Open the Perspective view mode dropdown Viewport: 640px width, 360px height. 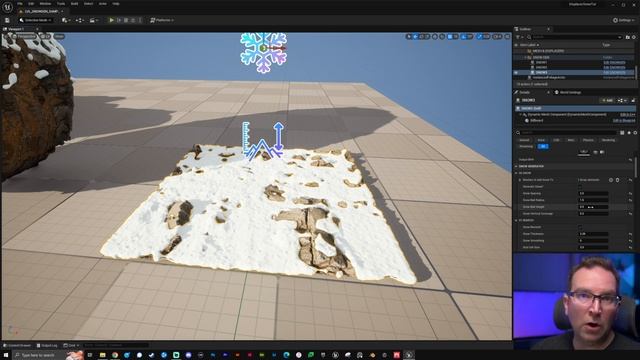pyautogui.click(x=24, y=36)
